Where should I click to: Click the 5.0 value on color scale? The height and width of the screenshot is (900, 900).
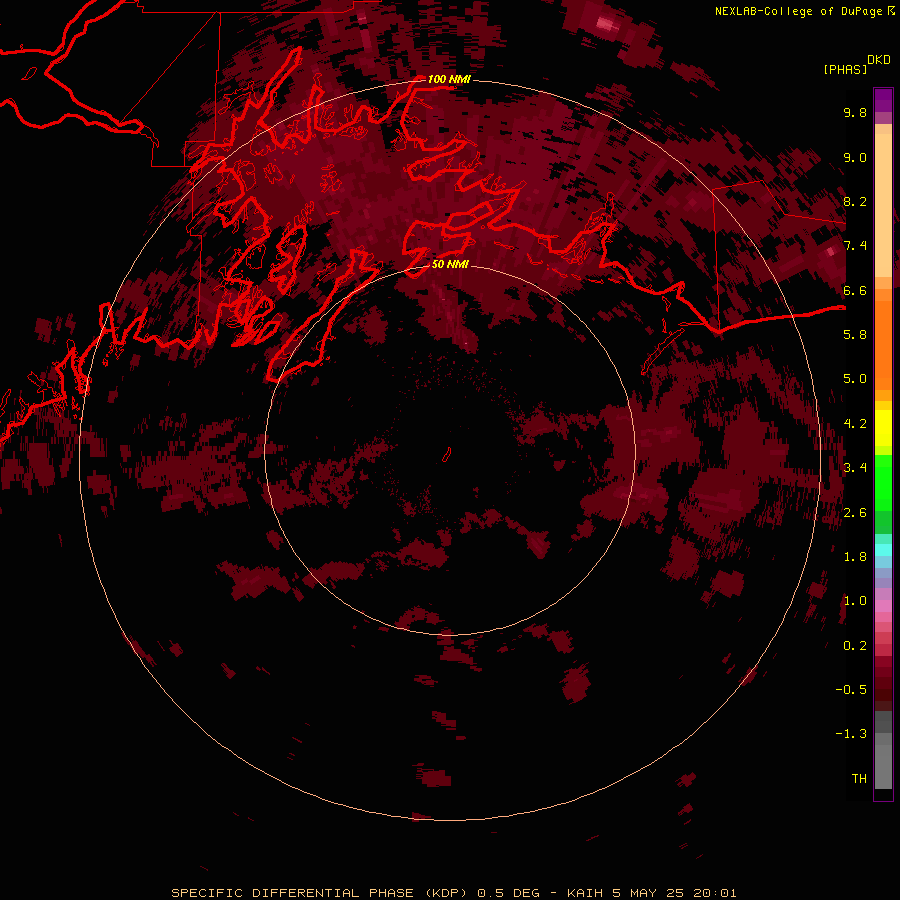pos(855,379)
